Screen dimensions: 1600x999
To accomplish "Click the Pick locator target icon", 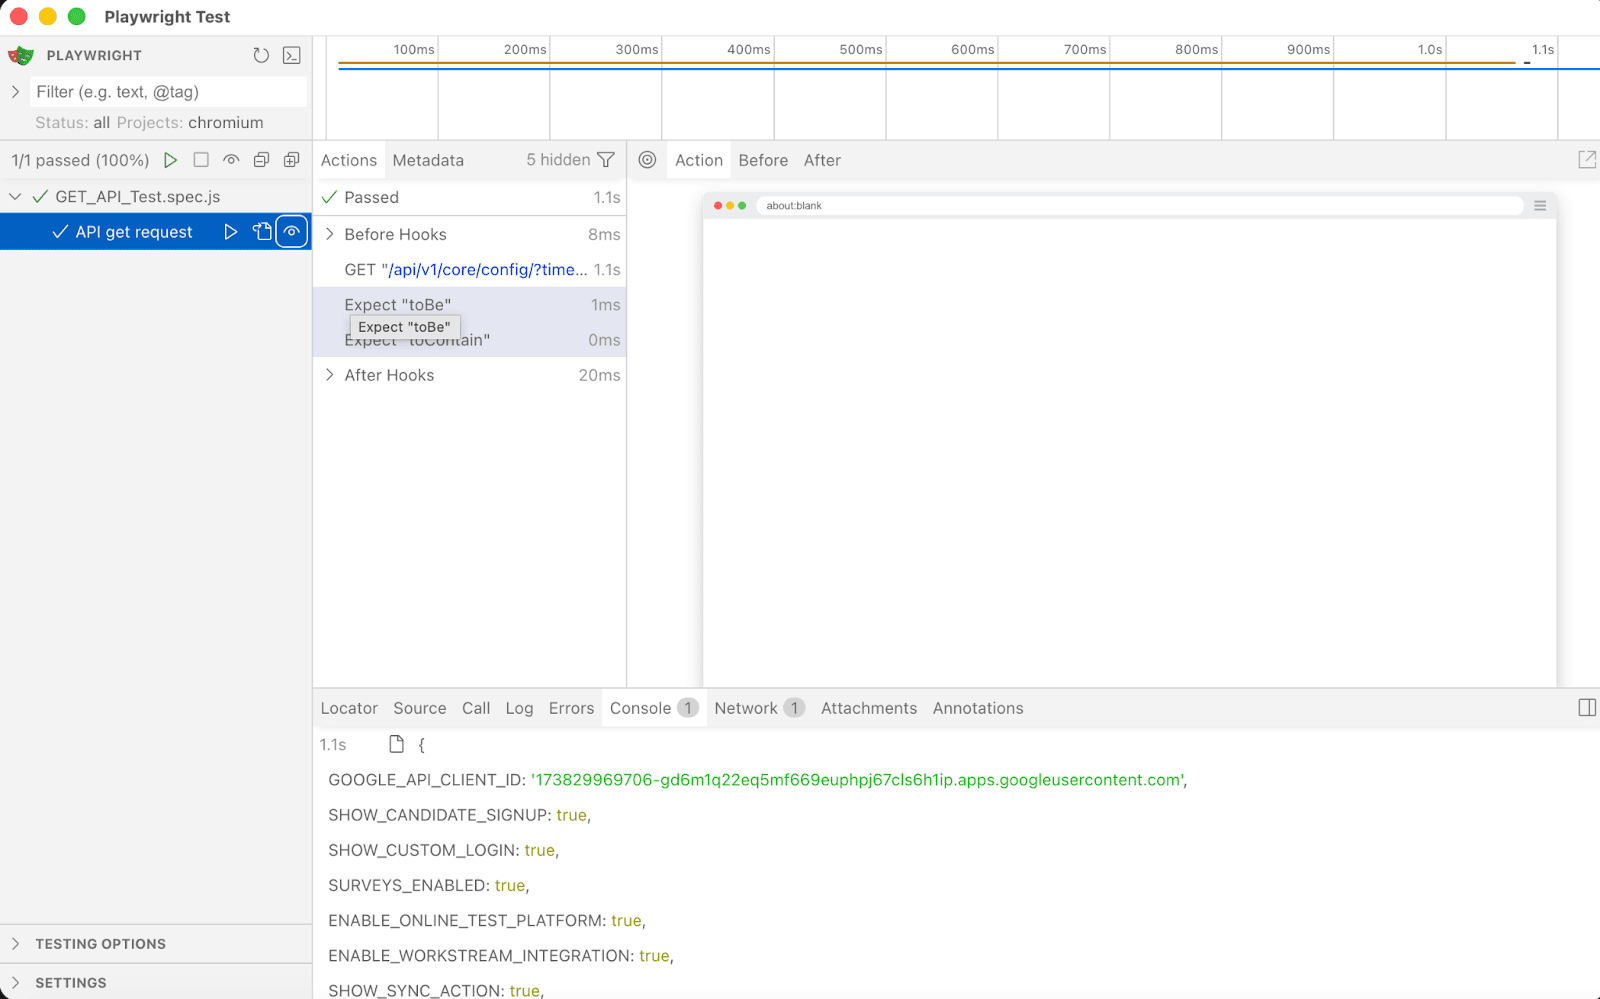I will pyautogui.click(x=648, y=160).
